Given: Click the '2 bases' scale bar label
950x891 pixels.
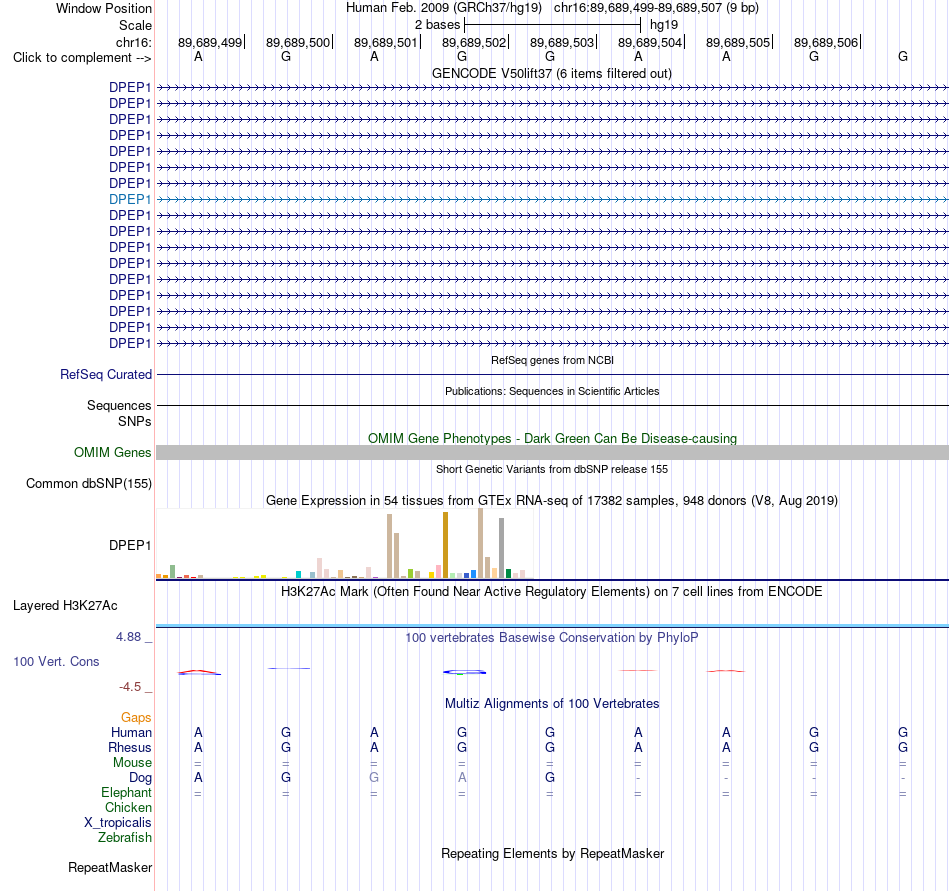Looking at the screenshot, I should 437,25.
